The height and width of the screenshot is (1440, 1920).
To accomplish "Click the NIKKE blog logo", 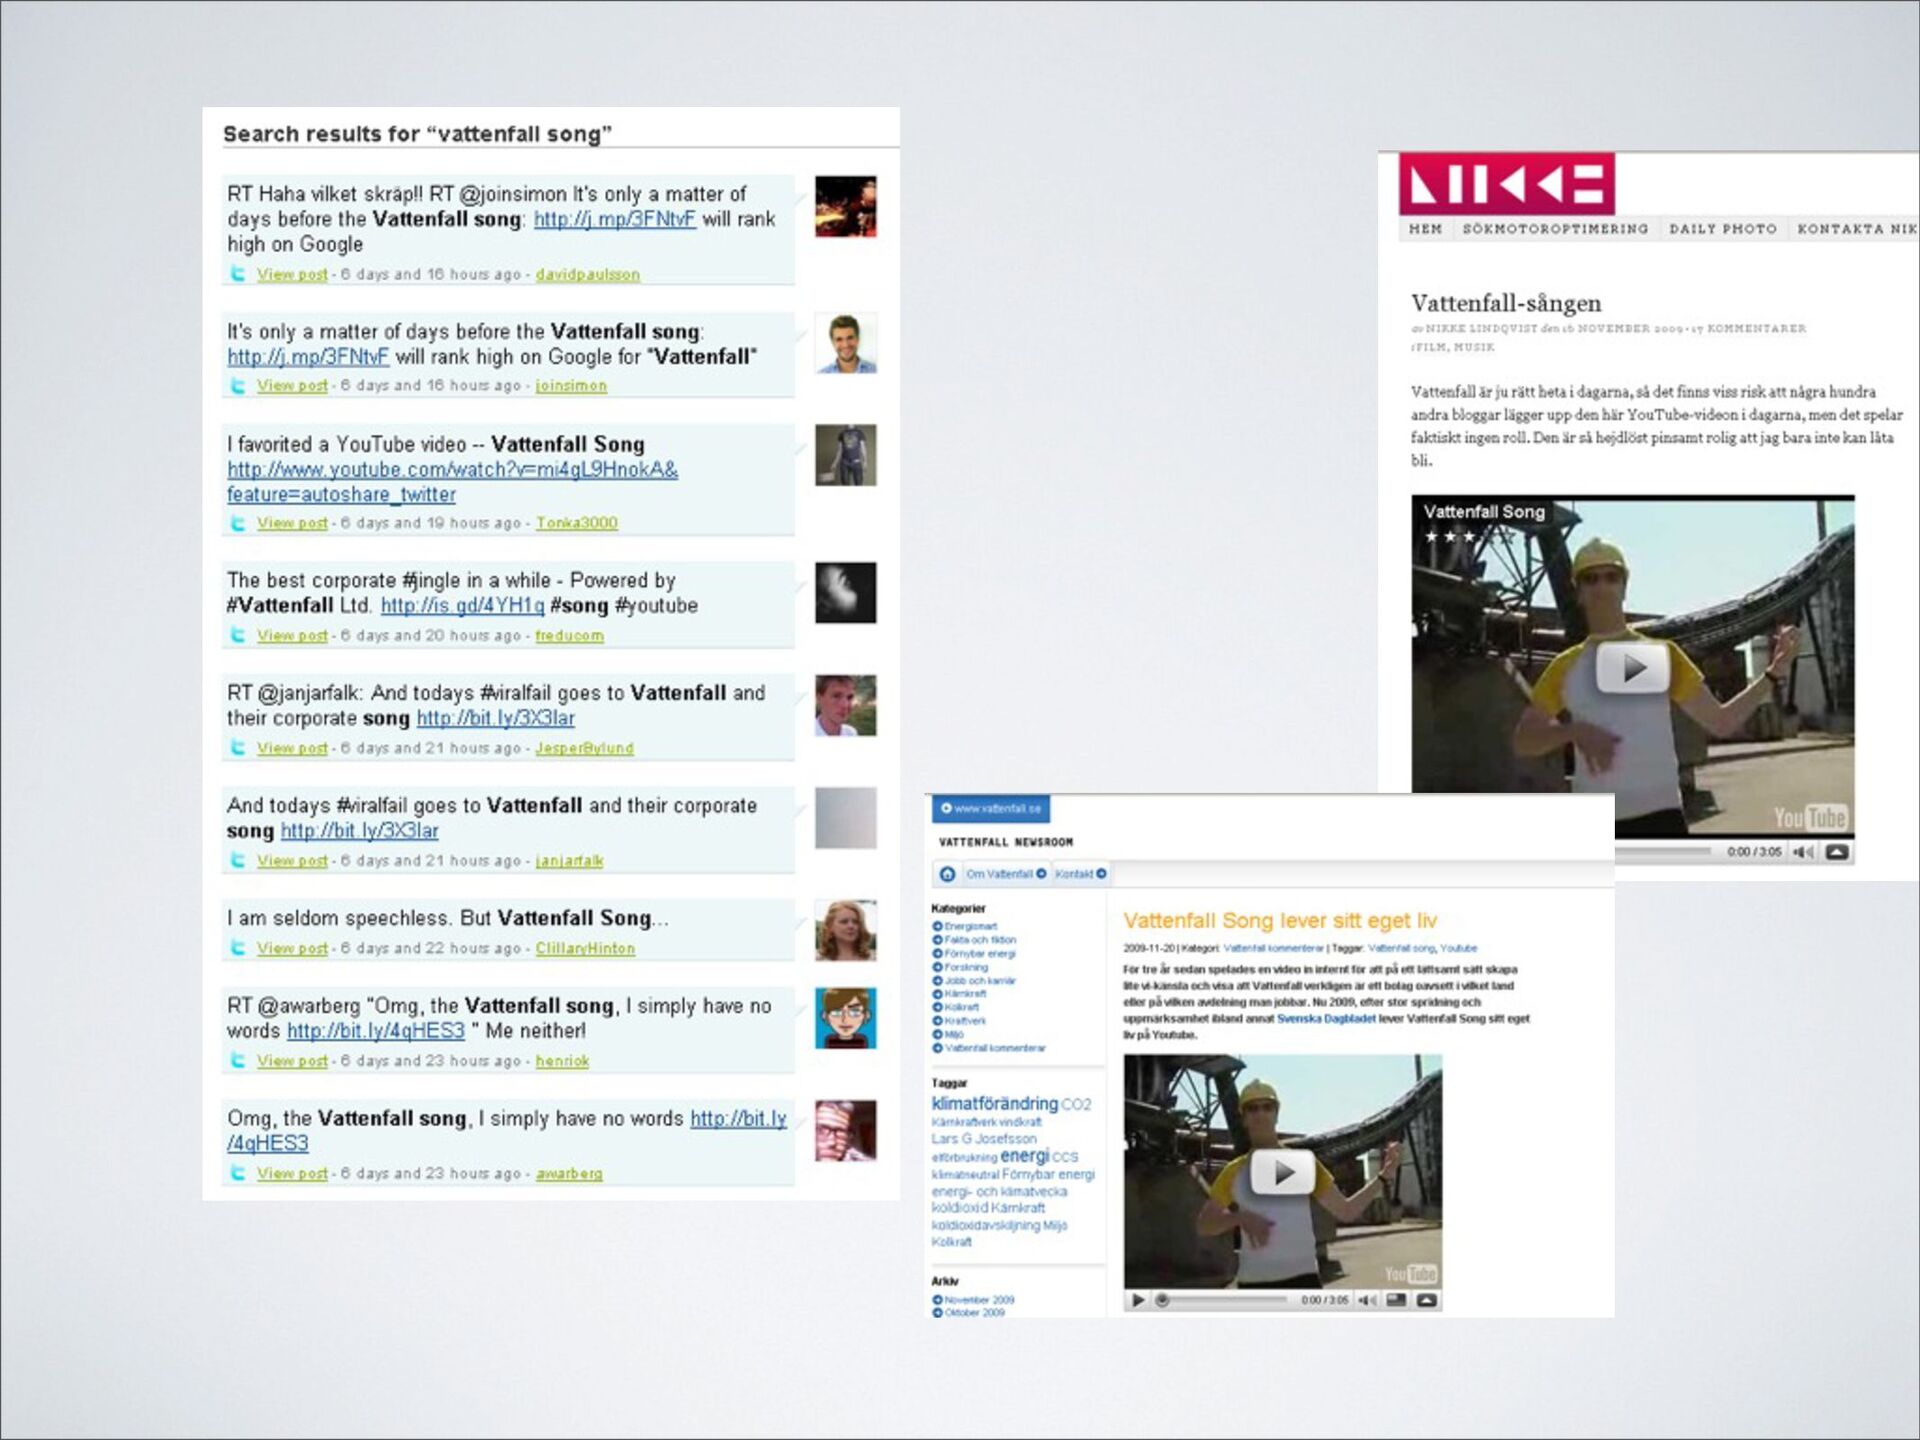I will coord(1506,184).
